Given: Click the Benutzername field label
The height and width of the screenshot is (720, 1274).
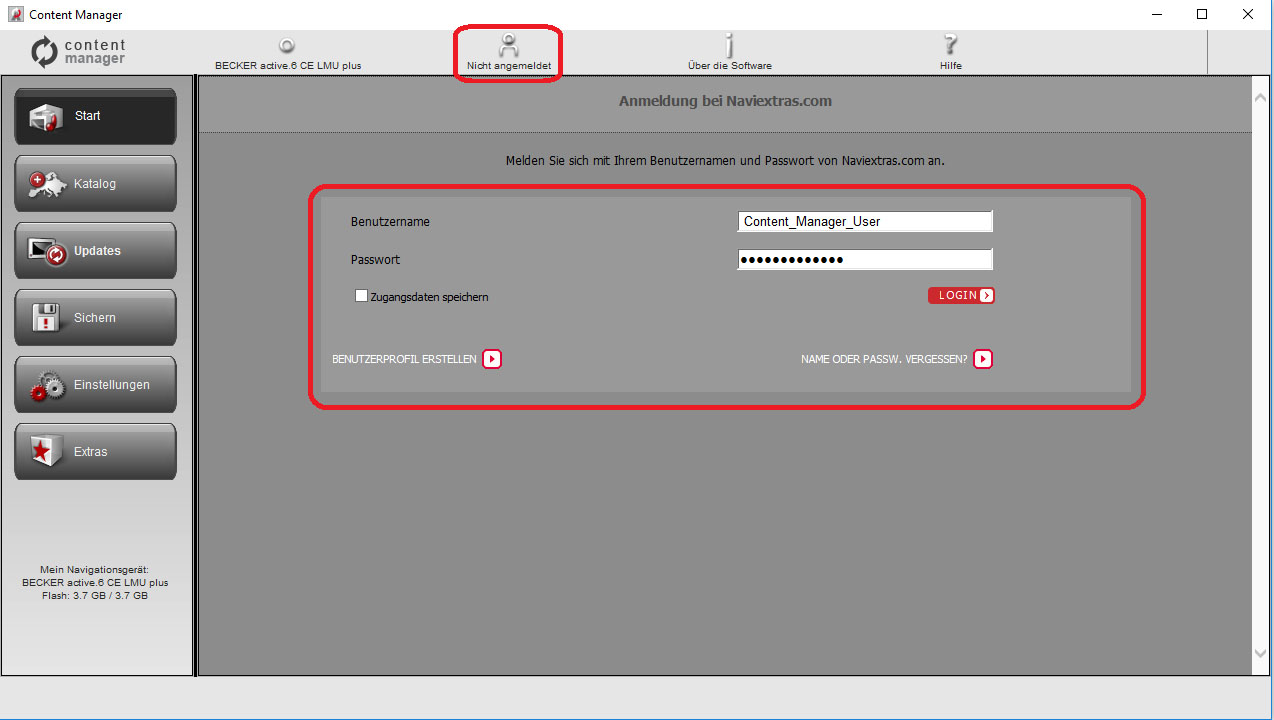Looking at the screenshot, I should (390, 221).
